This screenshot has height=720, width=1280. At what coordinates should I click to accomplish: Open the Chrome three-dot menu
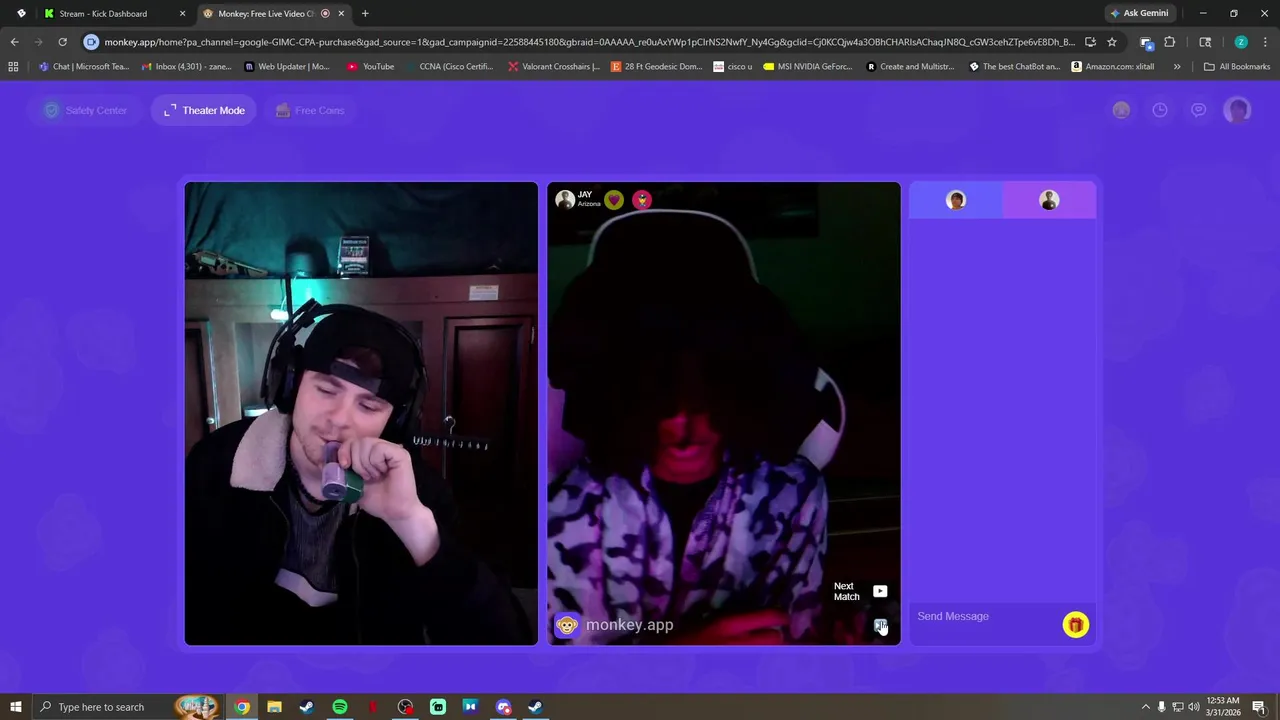pyautogui.click(x=1265, y=42)
